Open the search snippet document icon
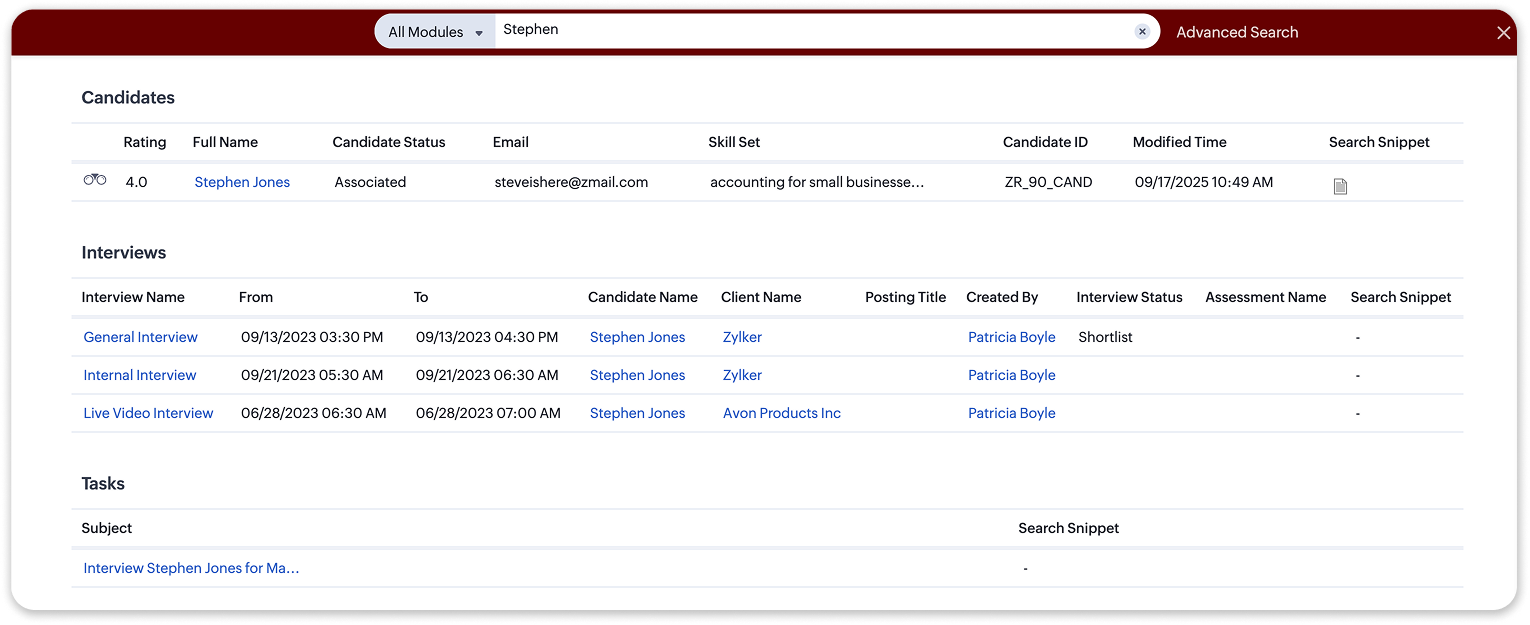The image size is (1530, 625). (x=1340, y=186)
